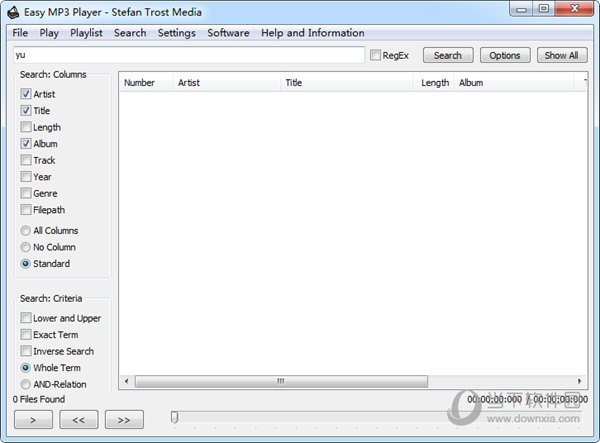Sort by the Number column header
This screenshot has height=443, width=600.
146,83
